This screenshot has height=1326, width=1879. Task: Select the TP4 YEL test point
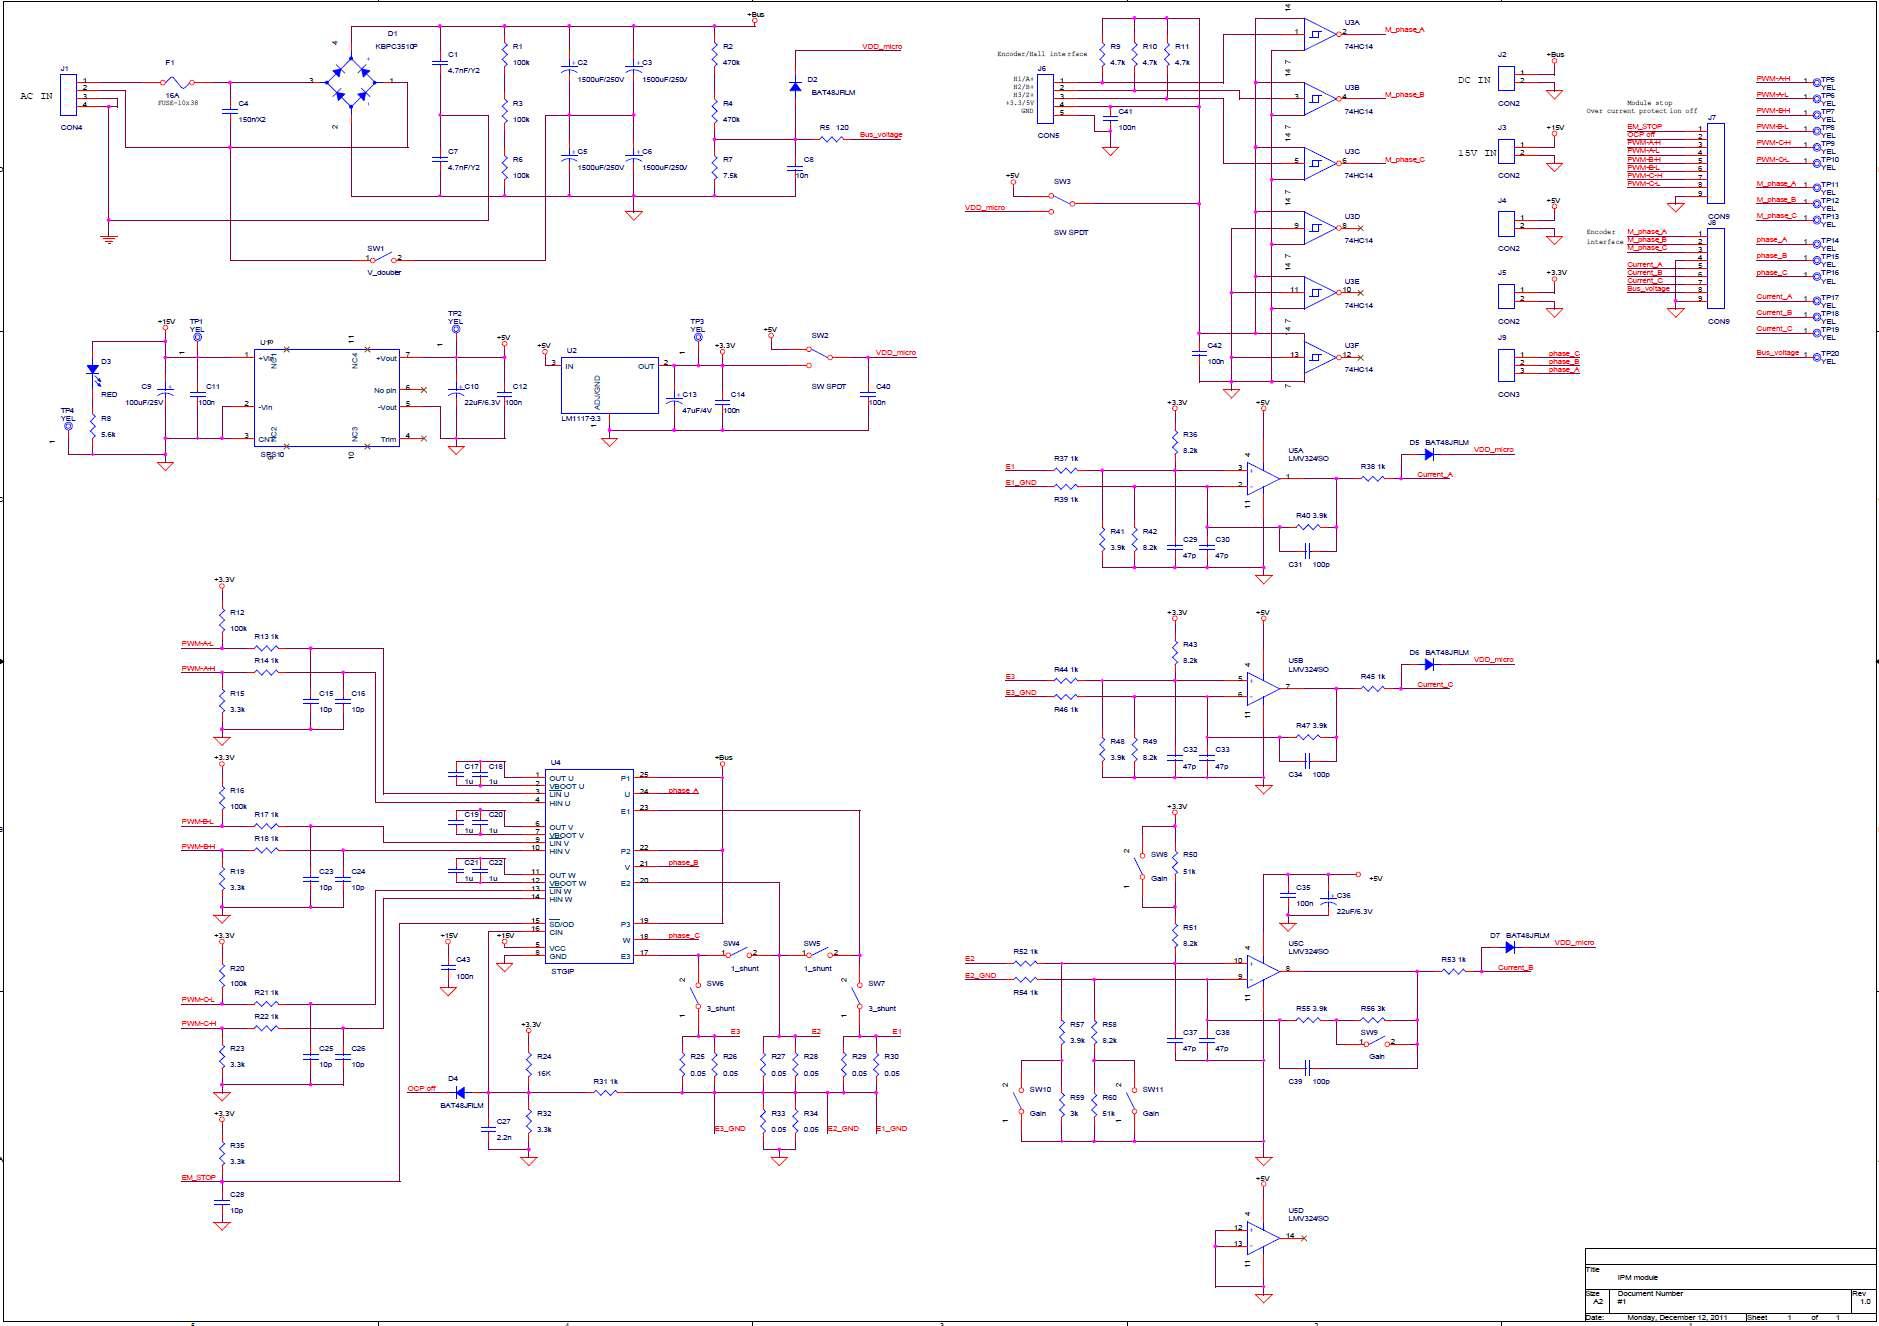pos(68,426)
